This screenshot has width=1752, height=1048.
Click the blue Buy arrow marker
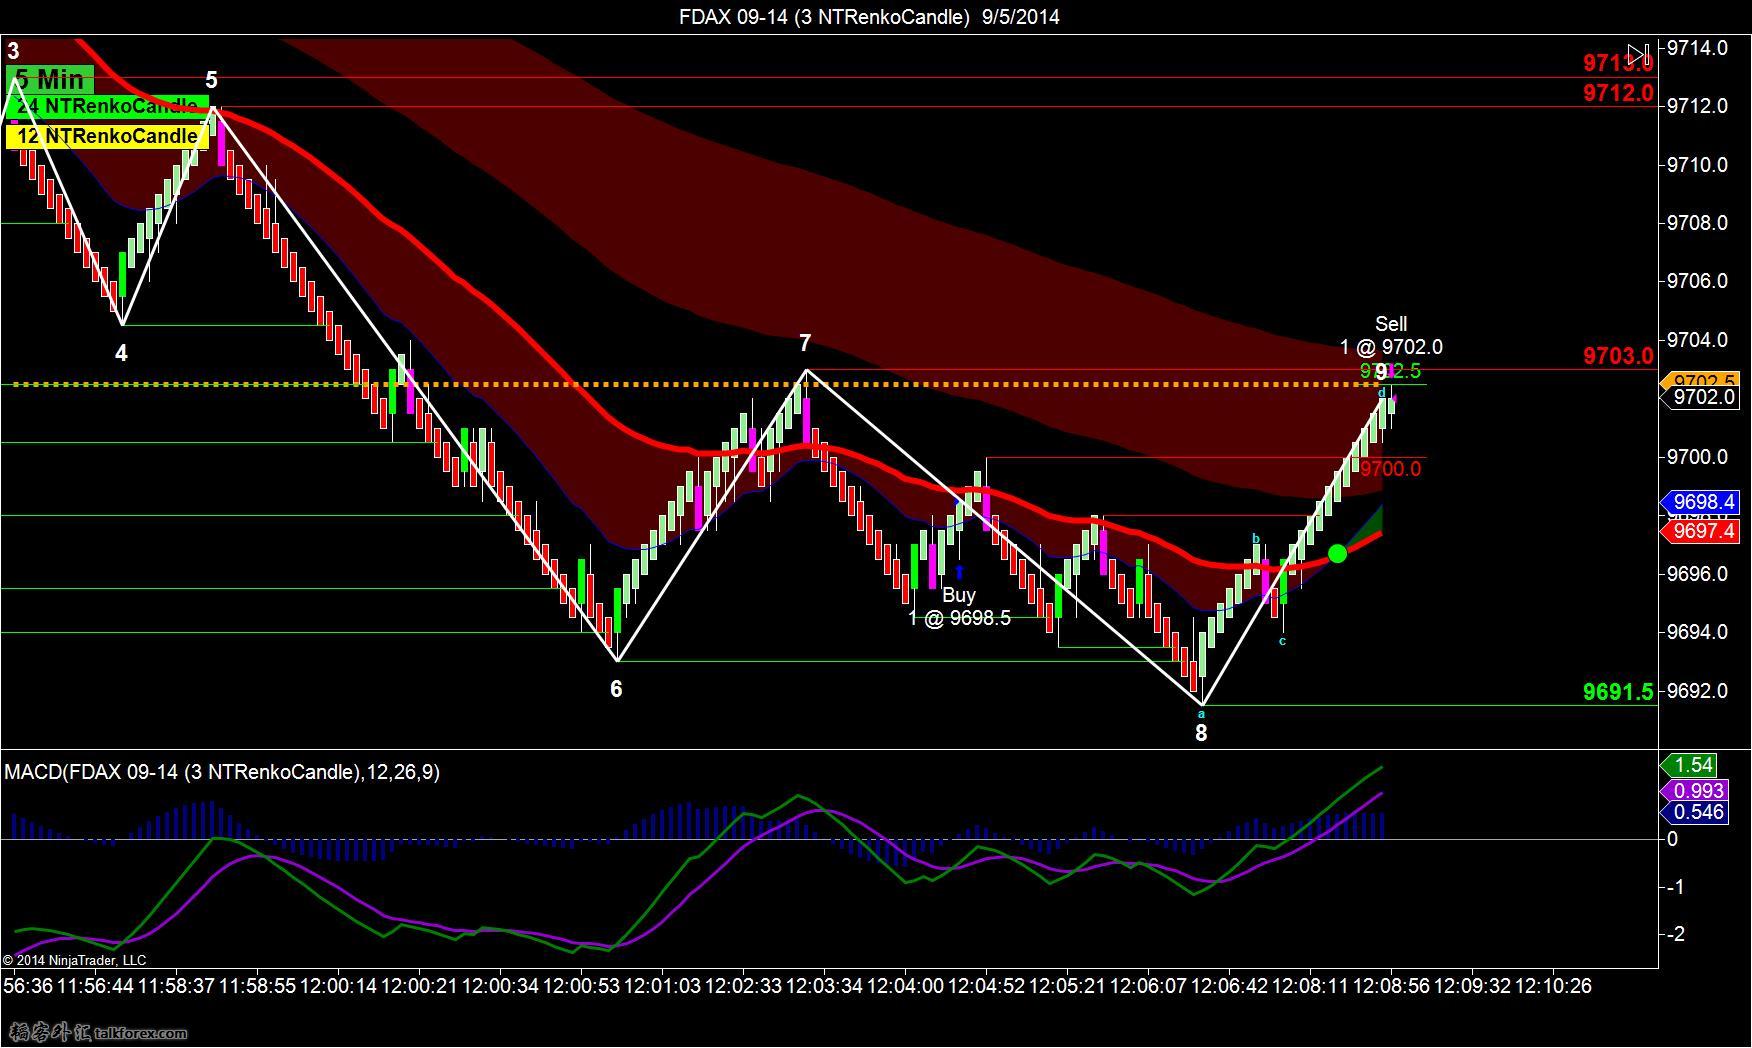[960, 572]
